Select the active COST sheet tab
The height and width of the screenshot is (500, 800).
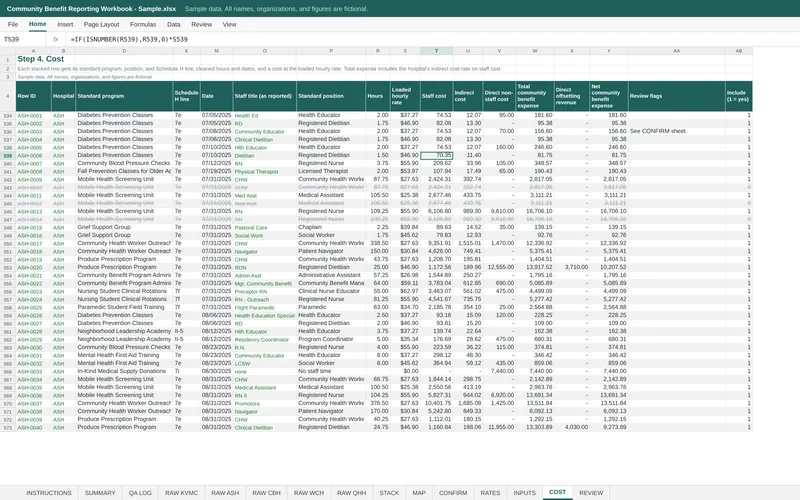pyautogui.click(x=557, y=492)
